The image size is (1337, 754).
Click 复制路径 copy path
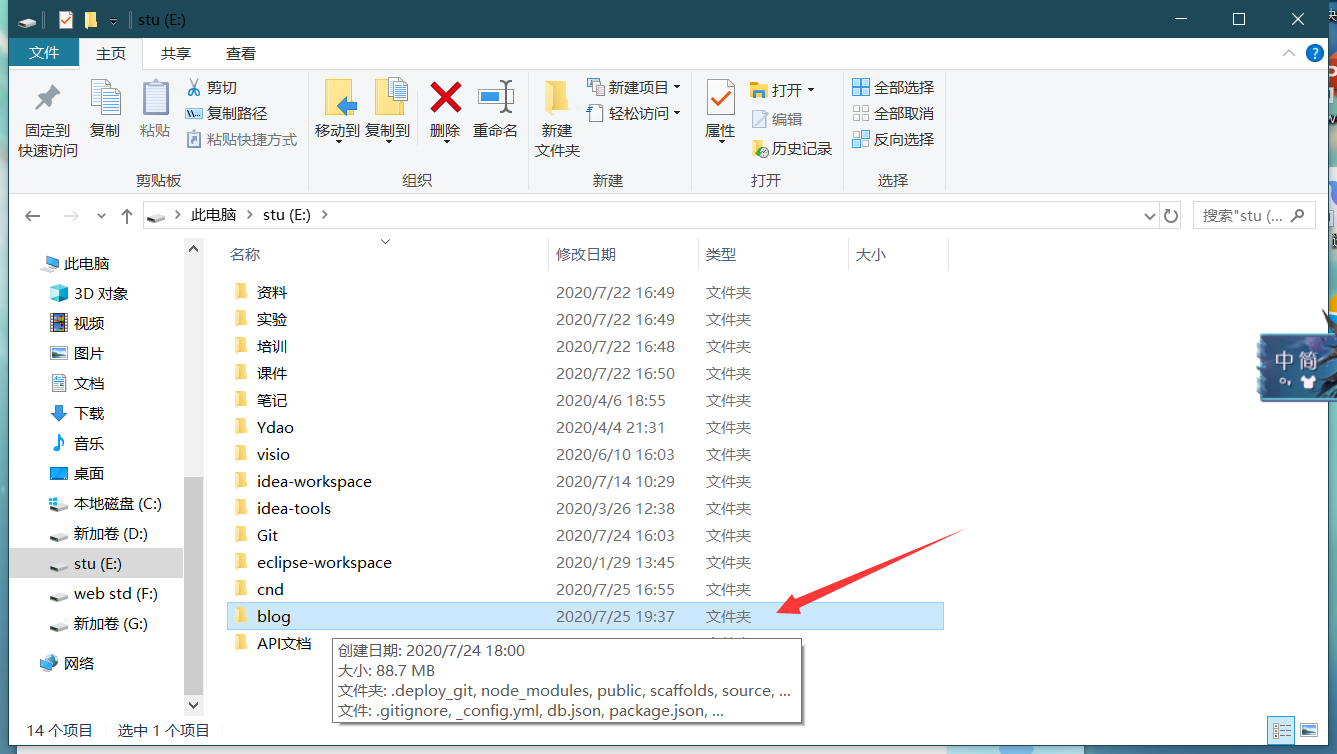coord(226,114)
